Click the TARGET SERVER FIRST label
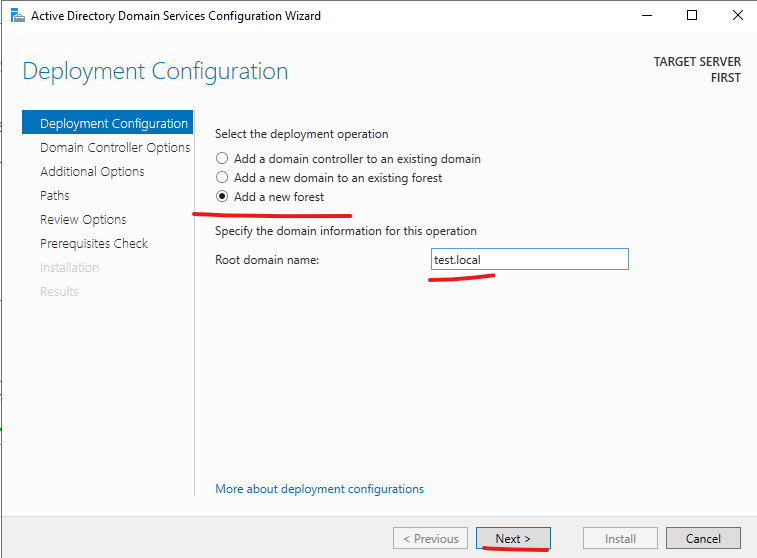The image size is (757, 558). (697, 70)
